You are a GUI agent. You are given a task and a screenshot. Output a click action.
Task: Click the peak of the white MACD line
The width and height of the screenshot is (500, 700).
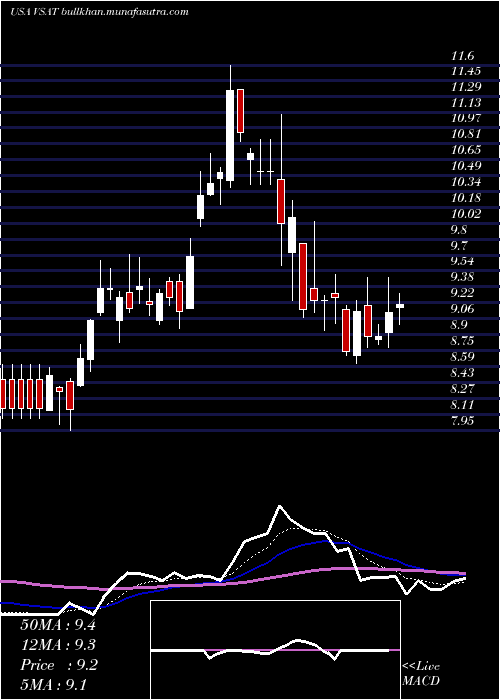point(279,506)
